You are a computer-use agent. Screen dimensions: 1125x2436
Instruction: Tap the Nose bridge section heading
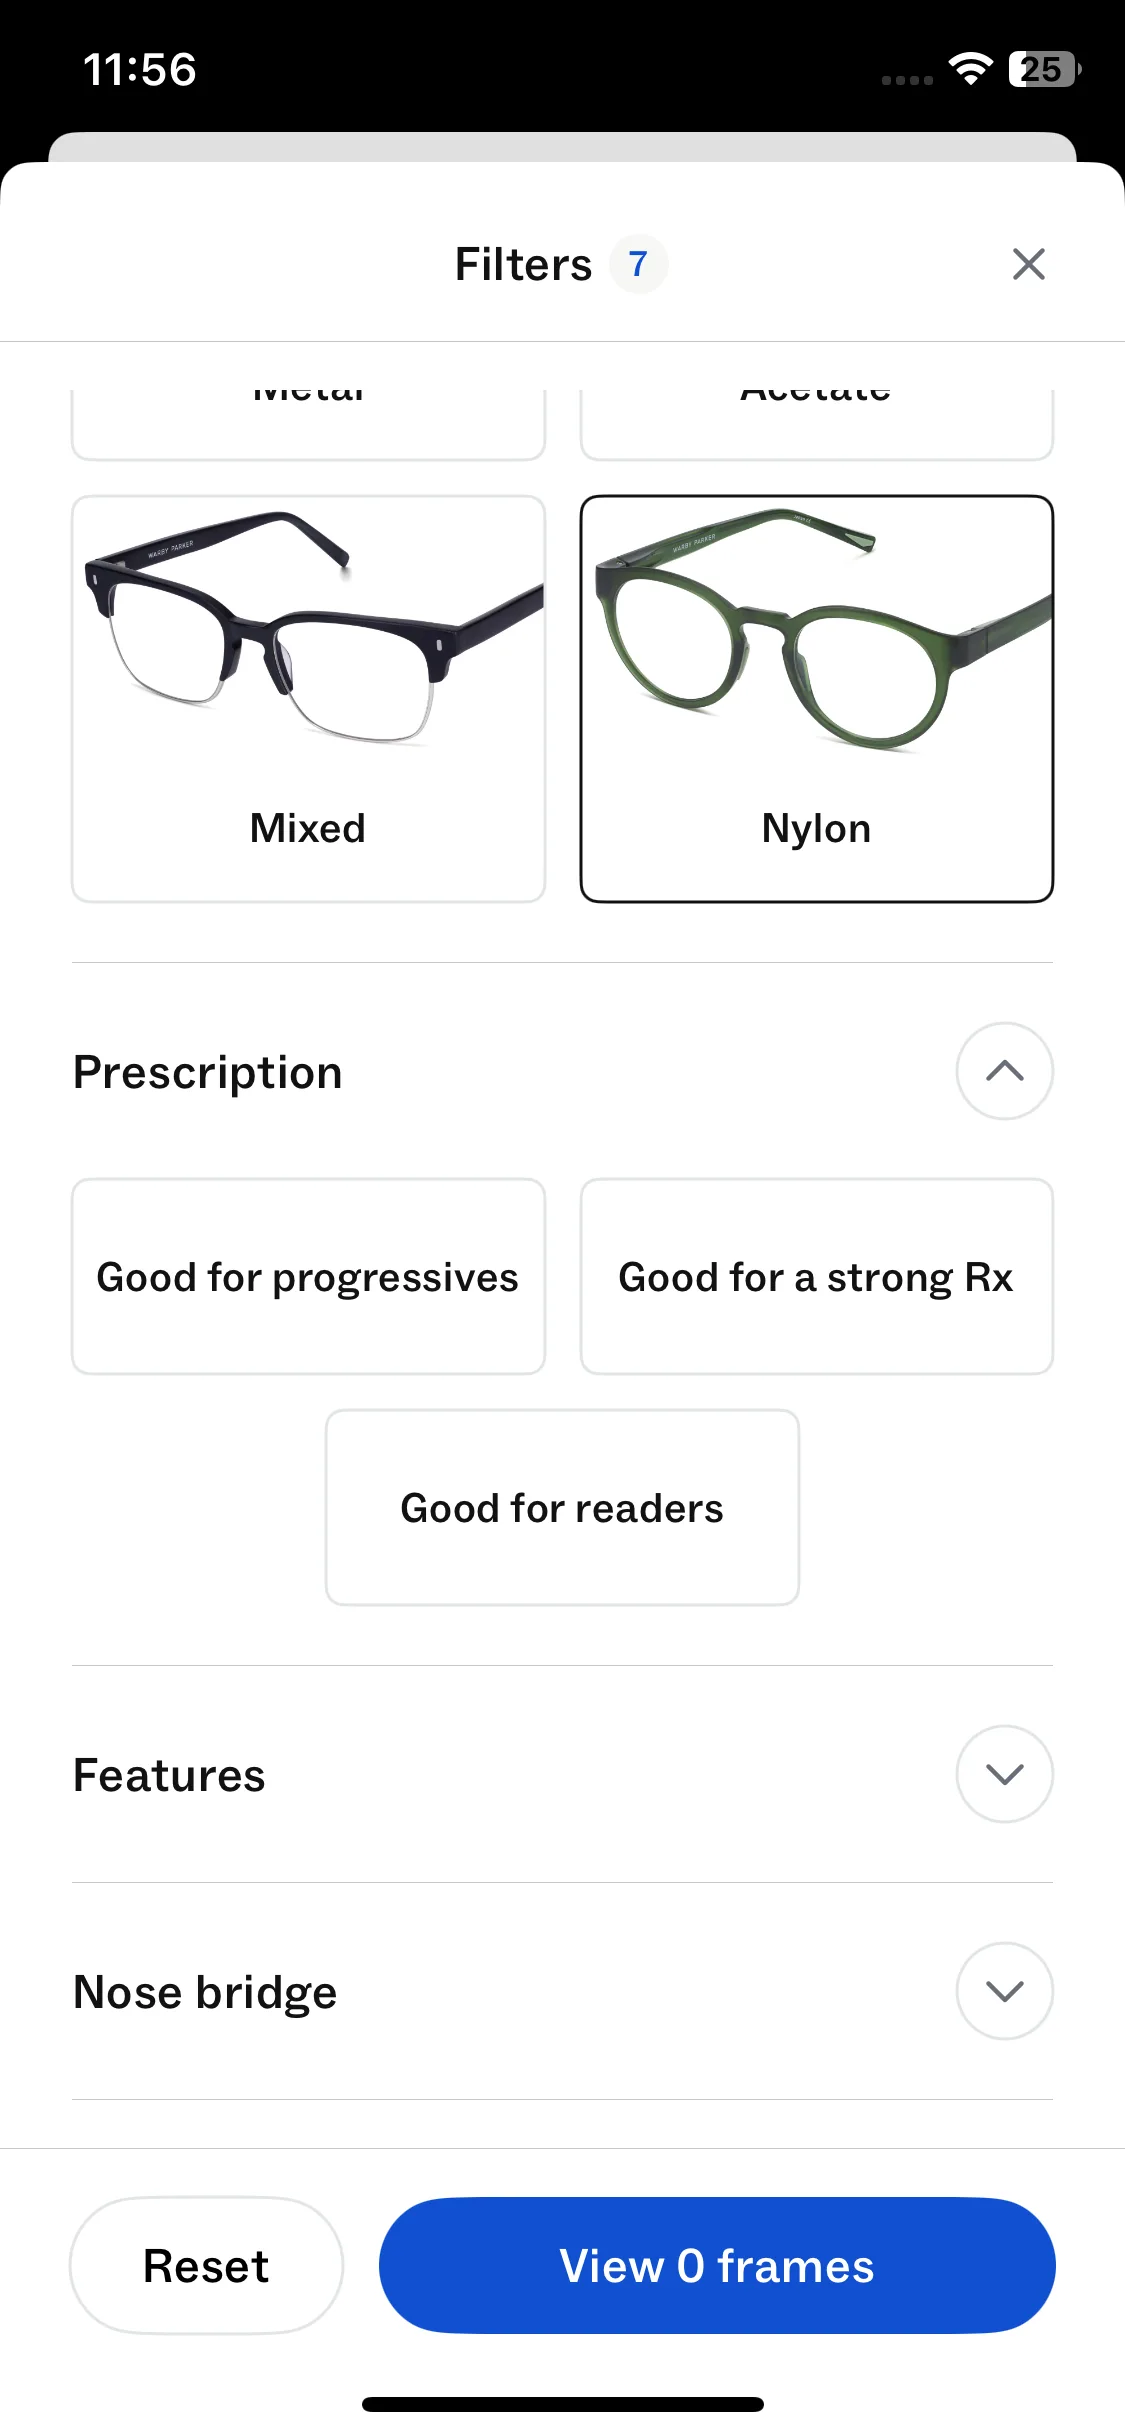click(x=206, y=1992)
